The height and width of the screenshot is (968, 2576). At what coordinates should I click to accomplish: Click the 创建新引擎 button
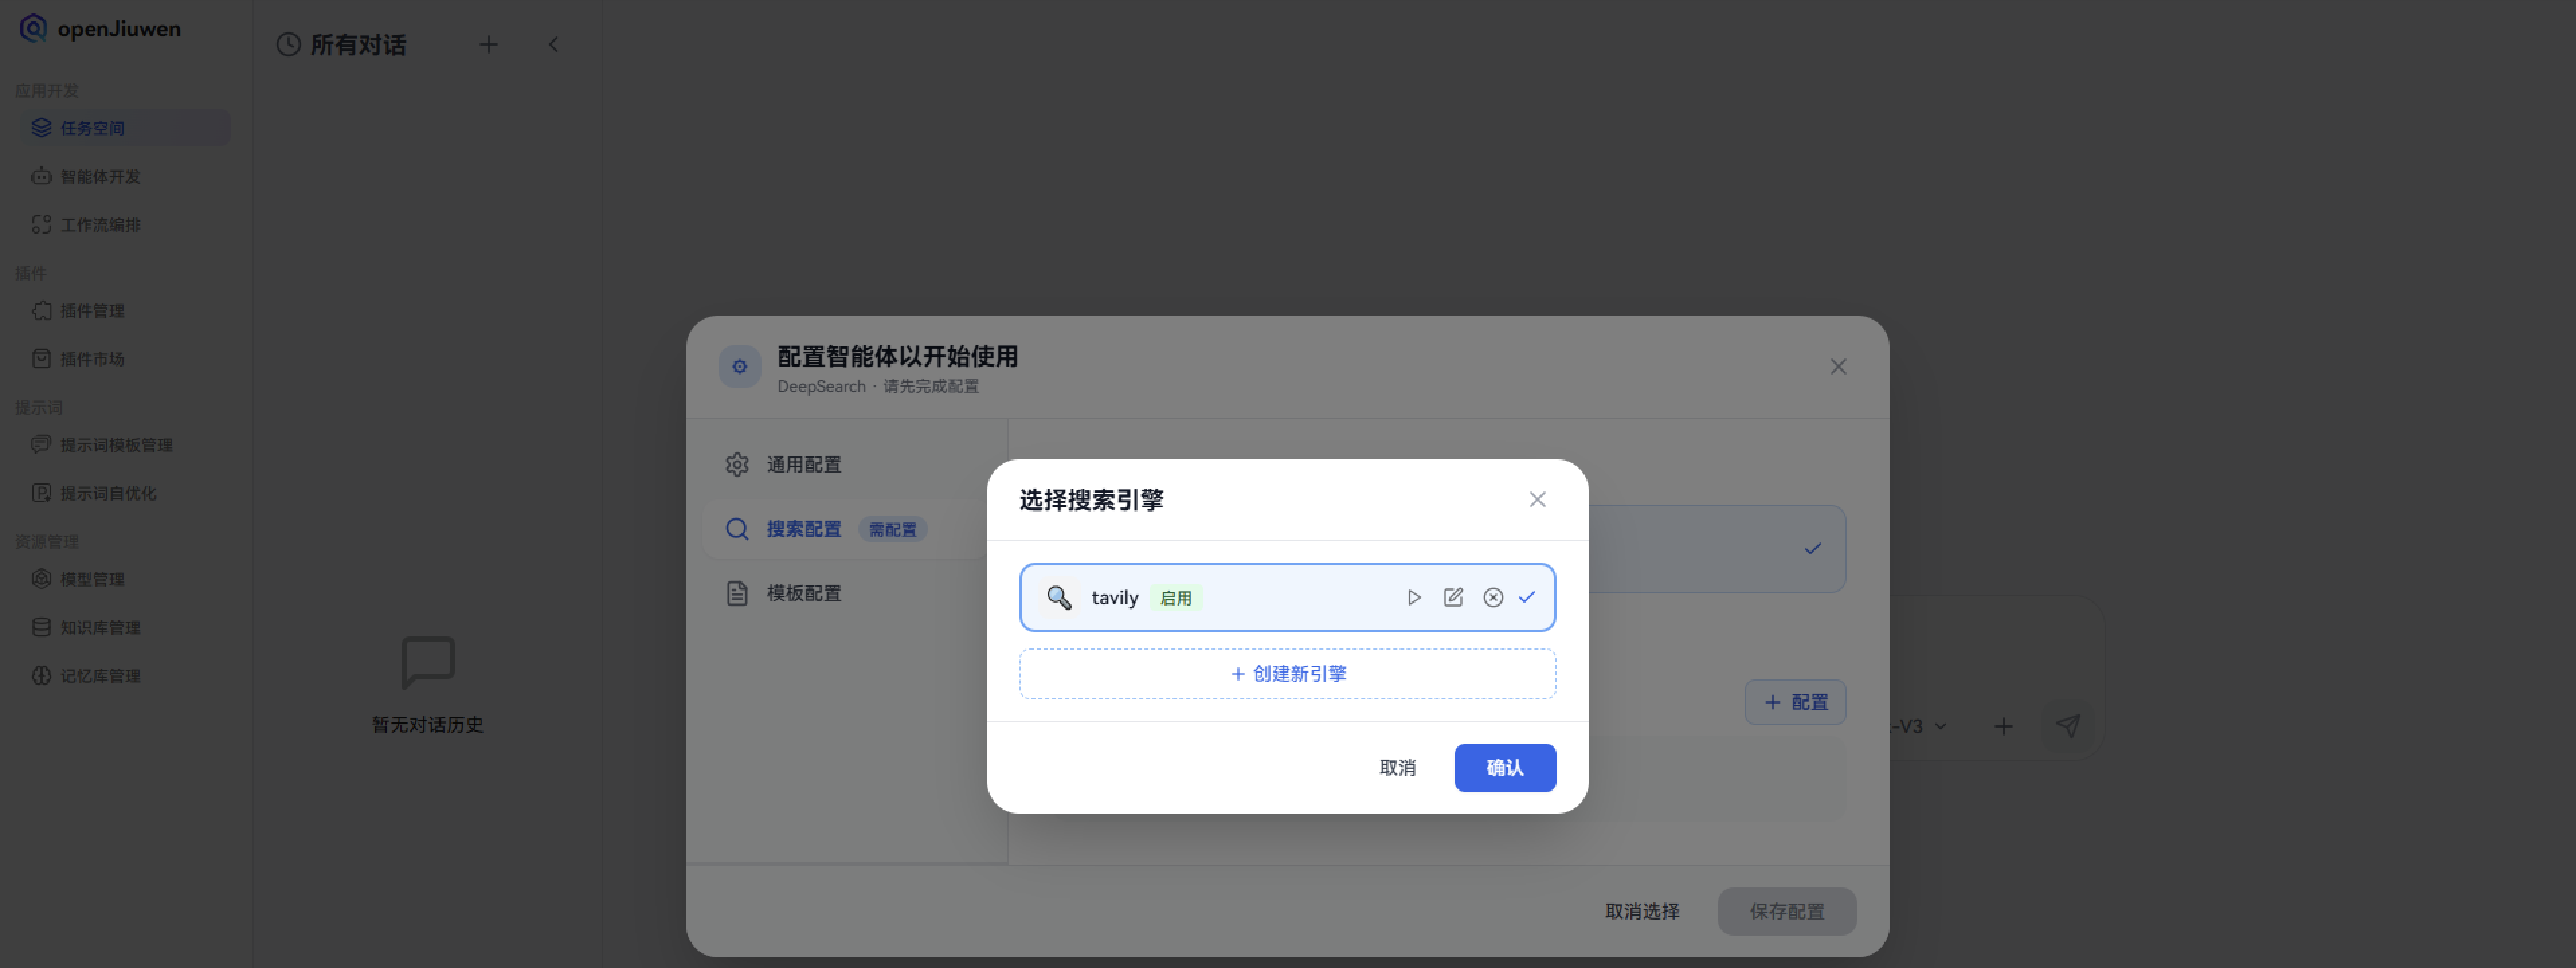coord(1287,673)
